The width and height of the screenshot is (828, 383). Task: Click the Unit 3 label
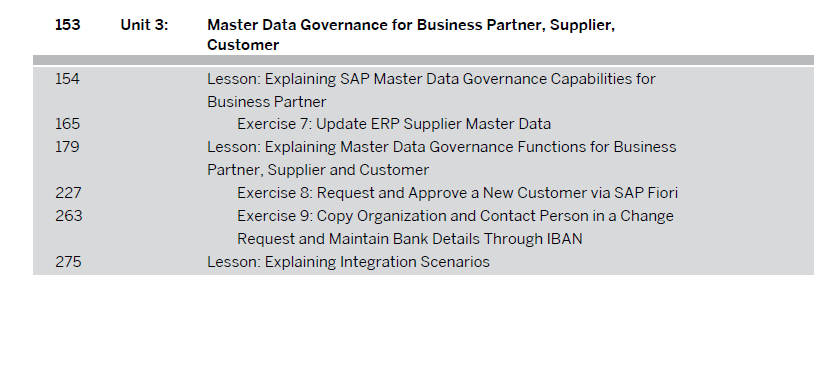tap(144, 25)
